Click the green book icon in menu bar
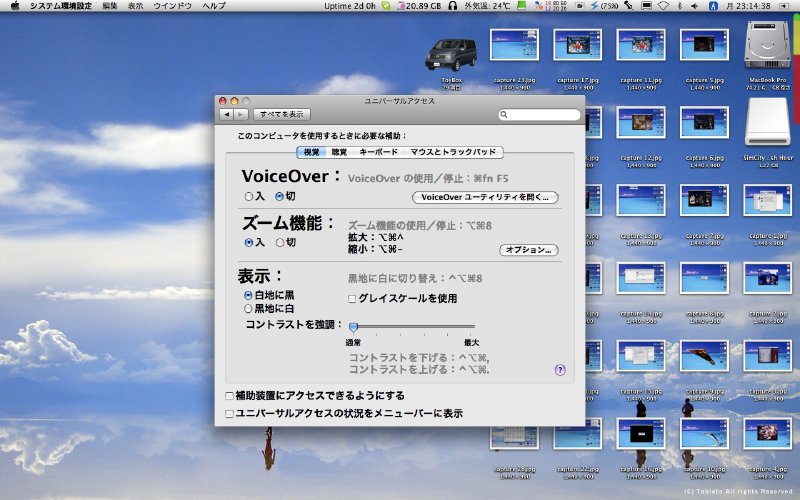800x500 pixels. (521, 6)
